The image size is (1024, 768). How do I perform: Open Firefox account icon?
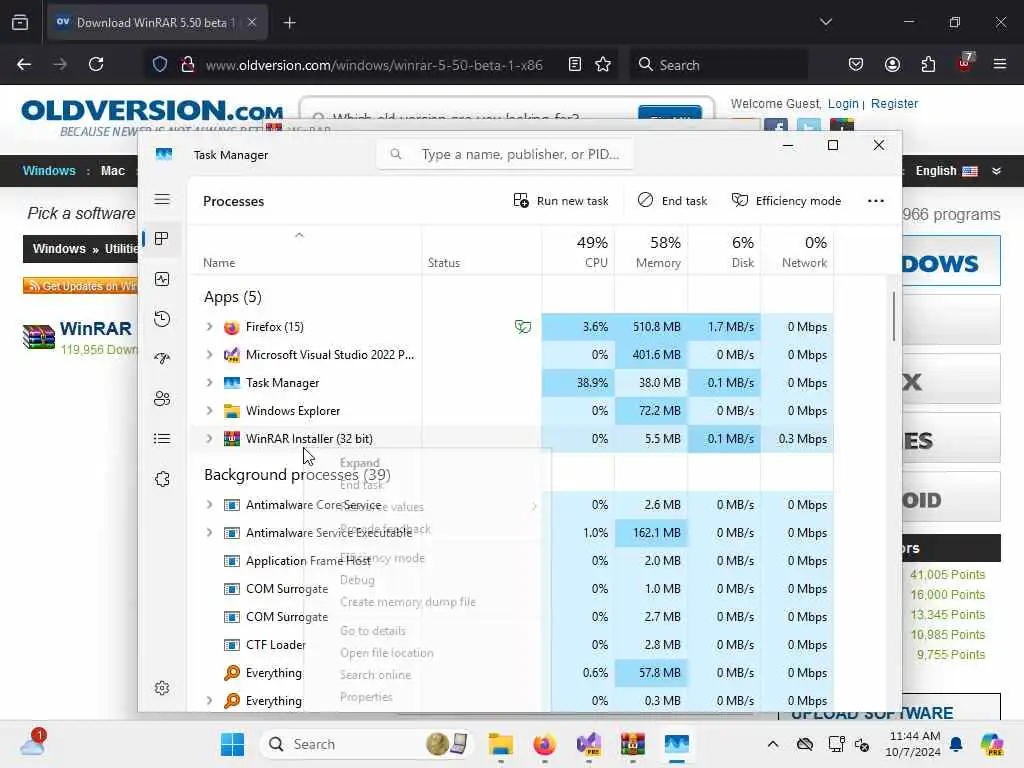coord(892,64)
